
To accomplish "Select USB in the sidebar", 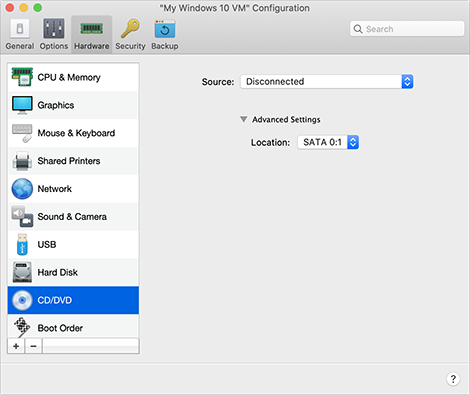I will [x=73, y=244].
